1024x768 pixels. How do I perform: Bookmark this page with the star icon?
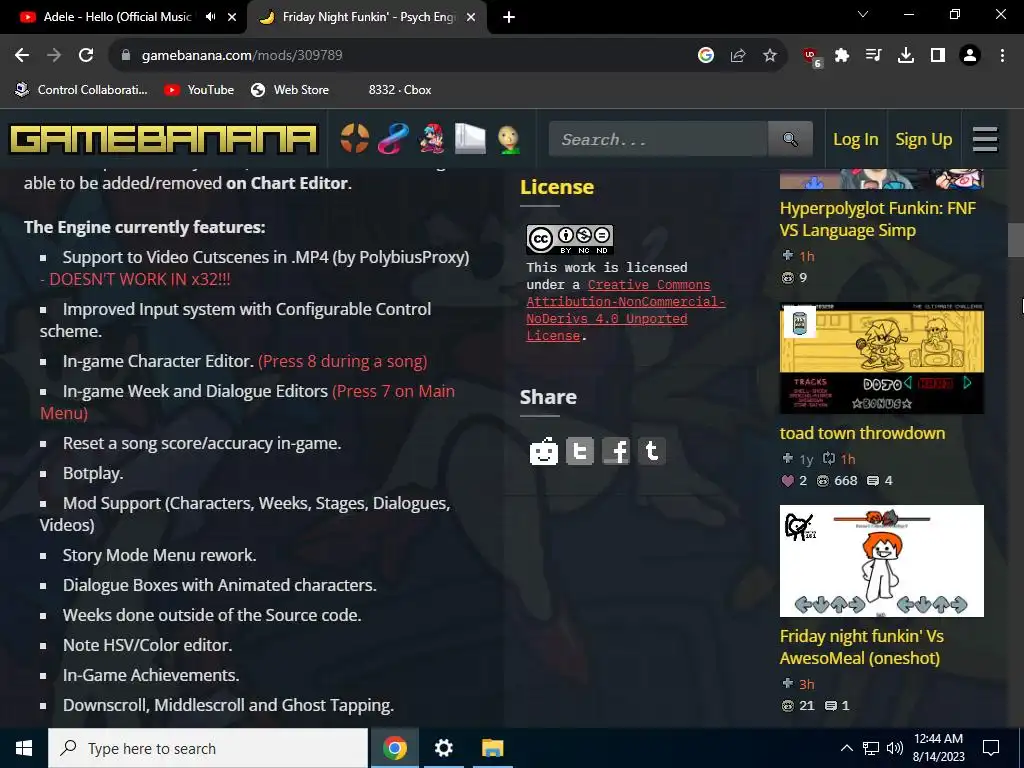click(x=770, y=56)
